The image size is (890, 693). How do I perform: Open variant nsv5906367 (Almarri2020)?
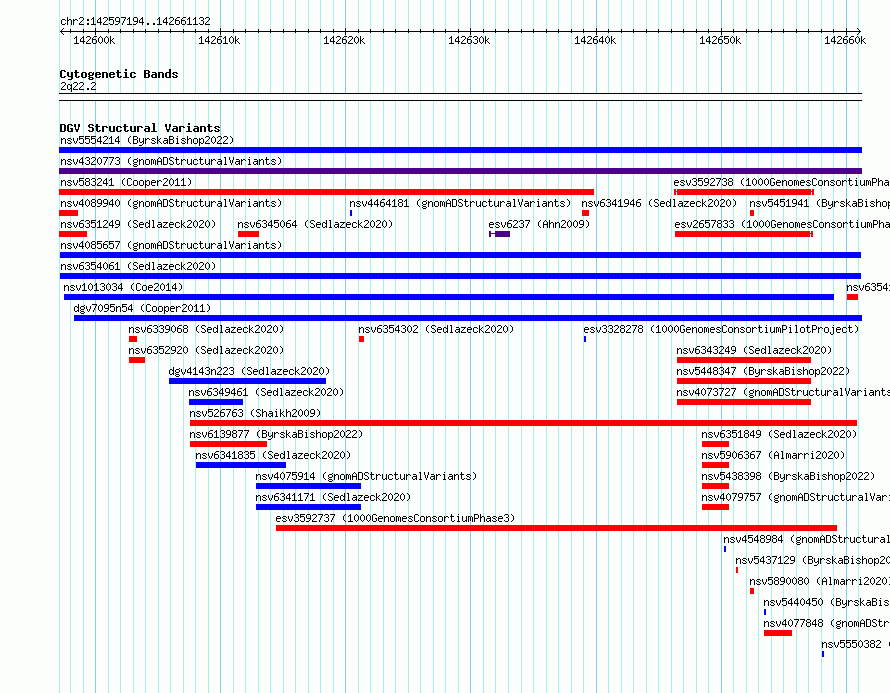tap(774, 455)
